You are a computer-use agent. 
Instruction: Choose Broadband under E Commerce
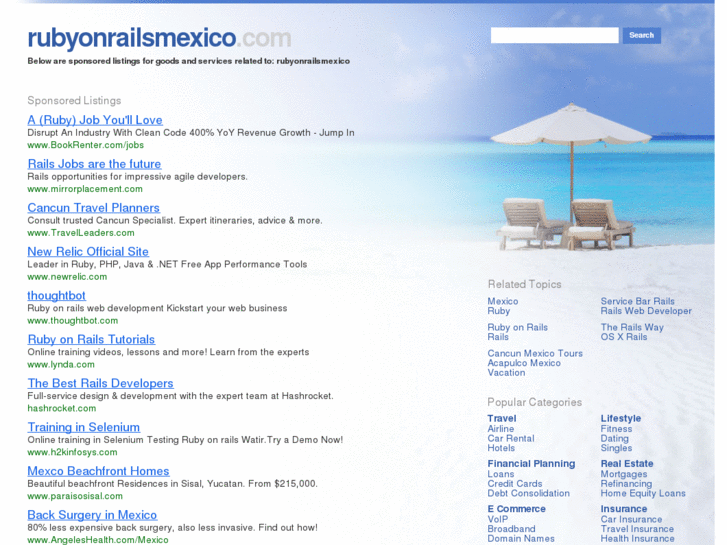(511, 529)
